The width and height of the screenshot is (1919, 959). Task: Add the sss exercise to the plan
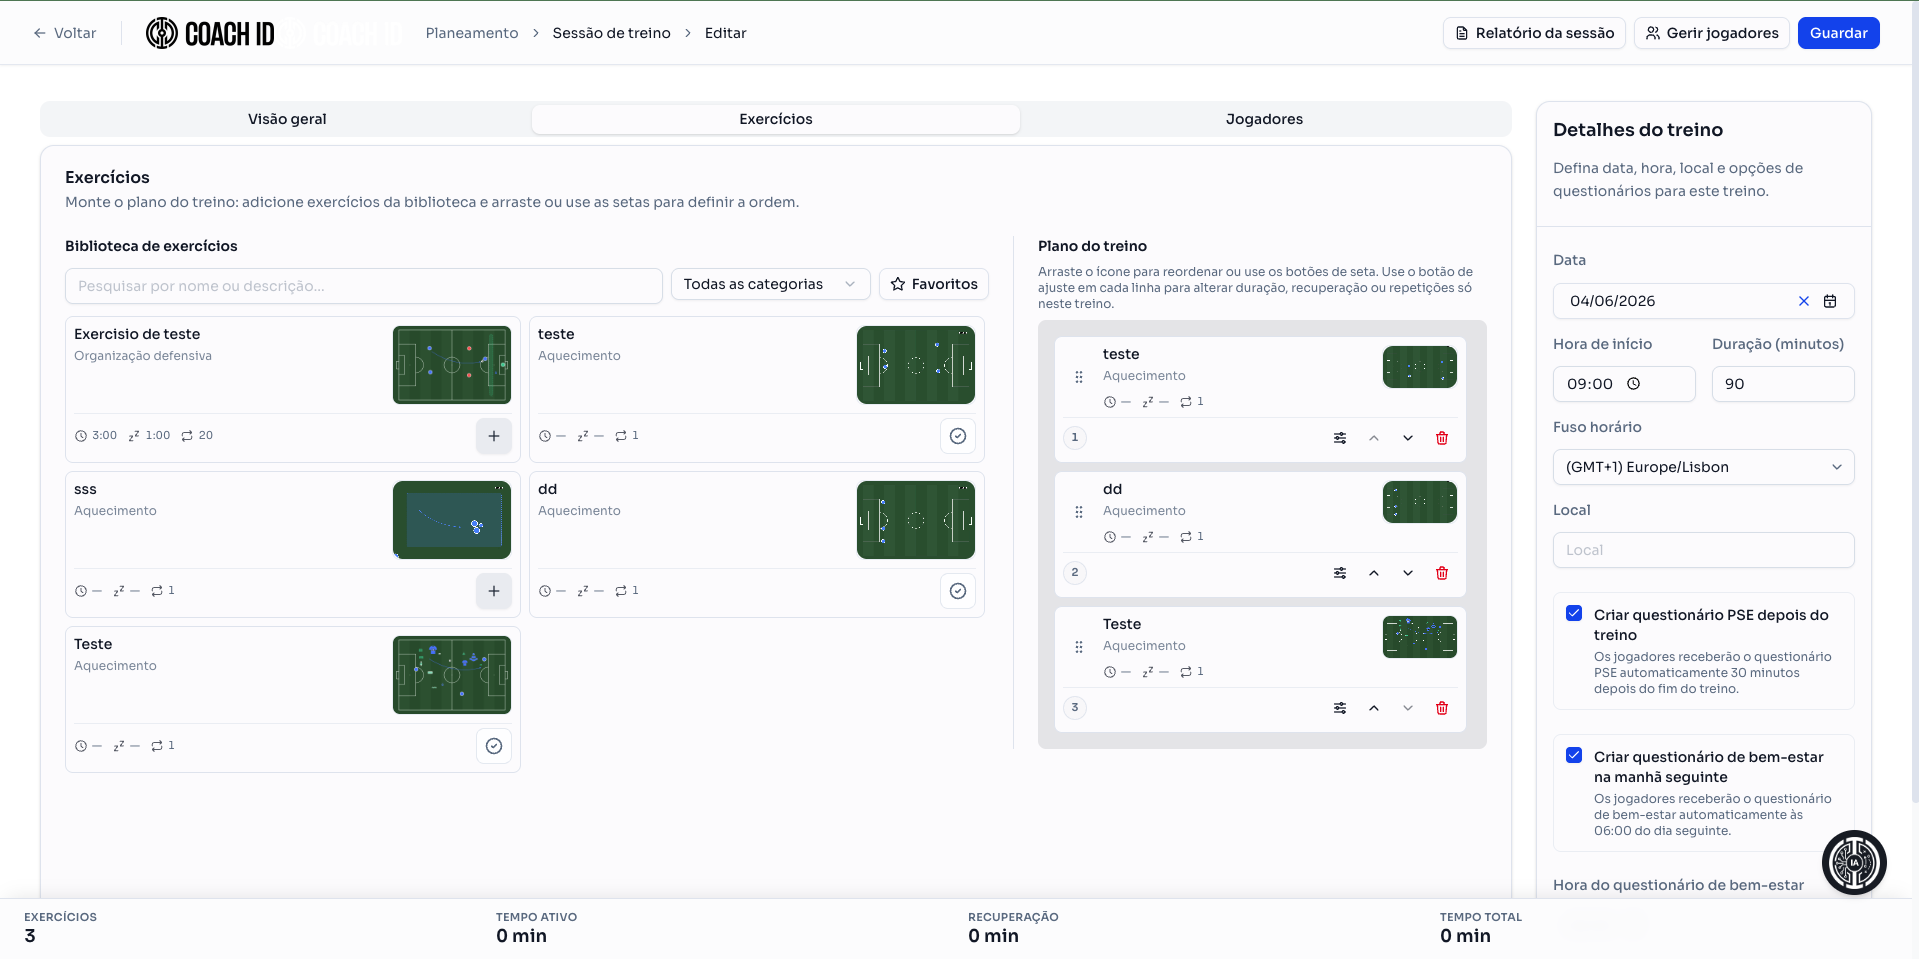coord(494,591)
